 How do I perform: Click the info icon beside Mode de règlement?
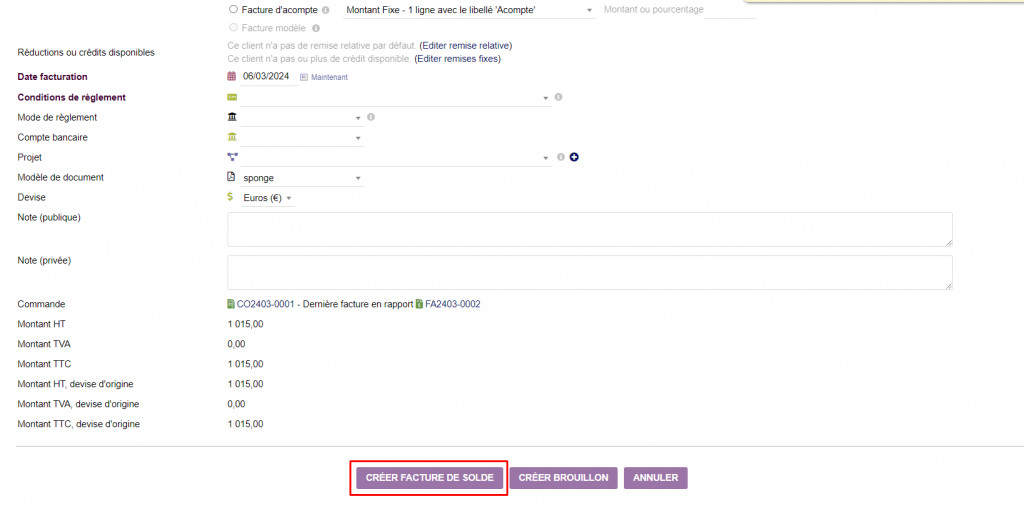click(x=371, y=117)
